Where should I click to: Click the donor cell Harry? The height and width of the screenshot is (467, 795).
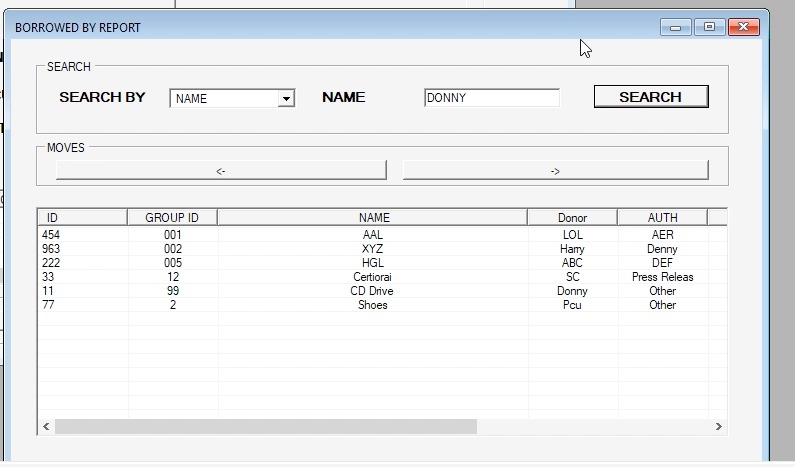click(572, 249)
